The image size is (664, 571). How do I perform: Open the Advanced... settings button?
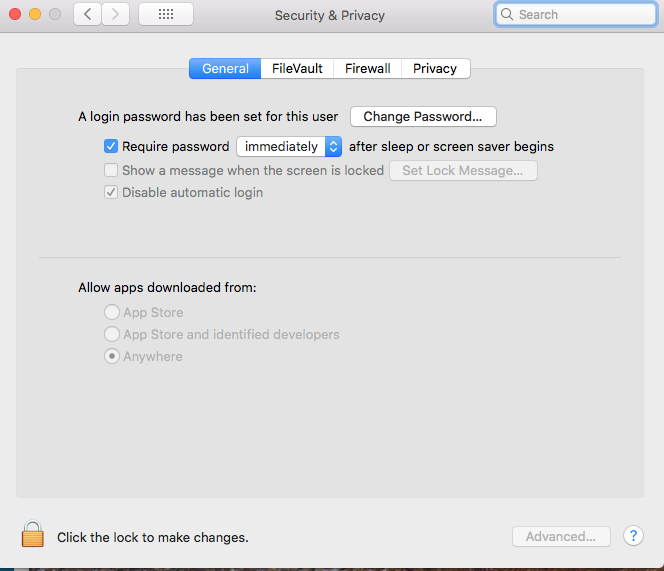(561, 536)
